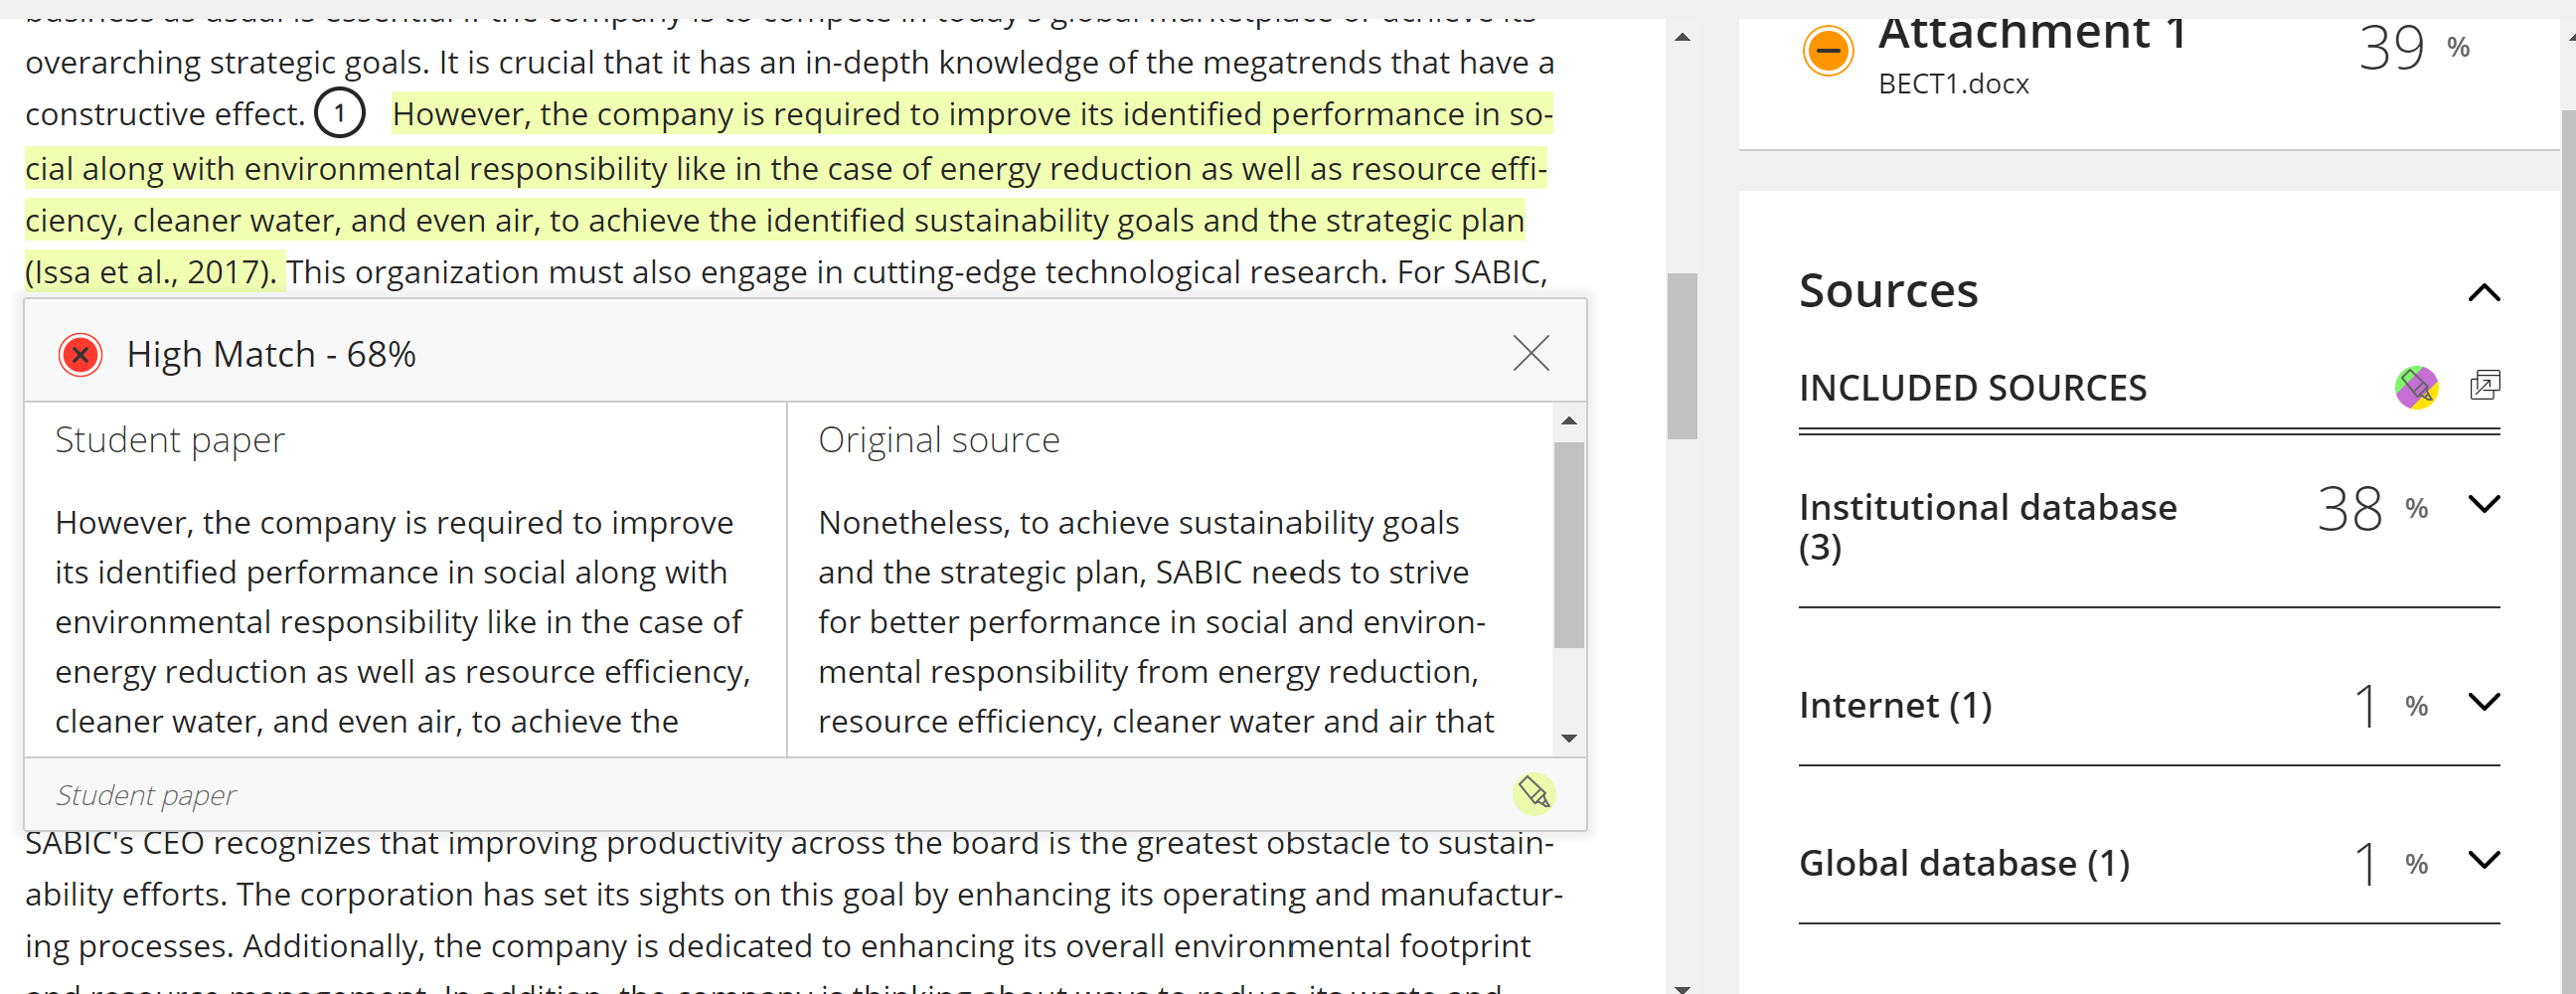Screen dimensions: 2576x994
Task: Click the Student paper footer label
Action: click(146, 795)
